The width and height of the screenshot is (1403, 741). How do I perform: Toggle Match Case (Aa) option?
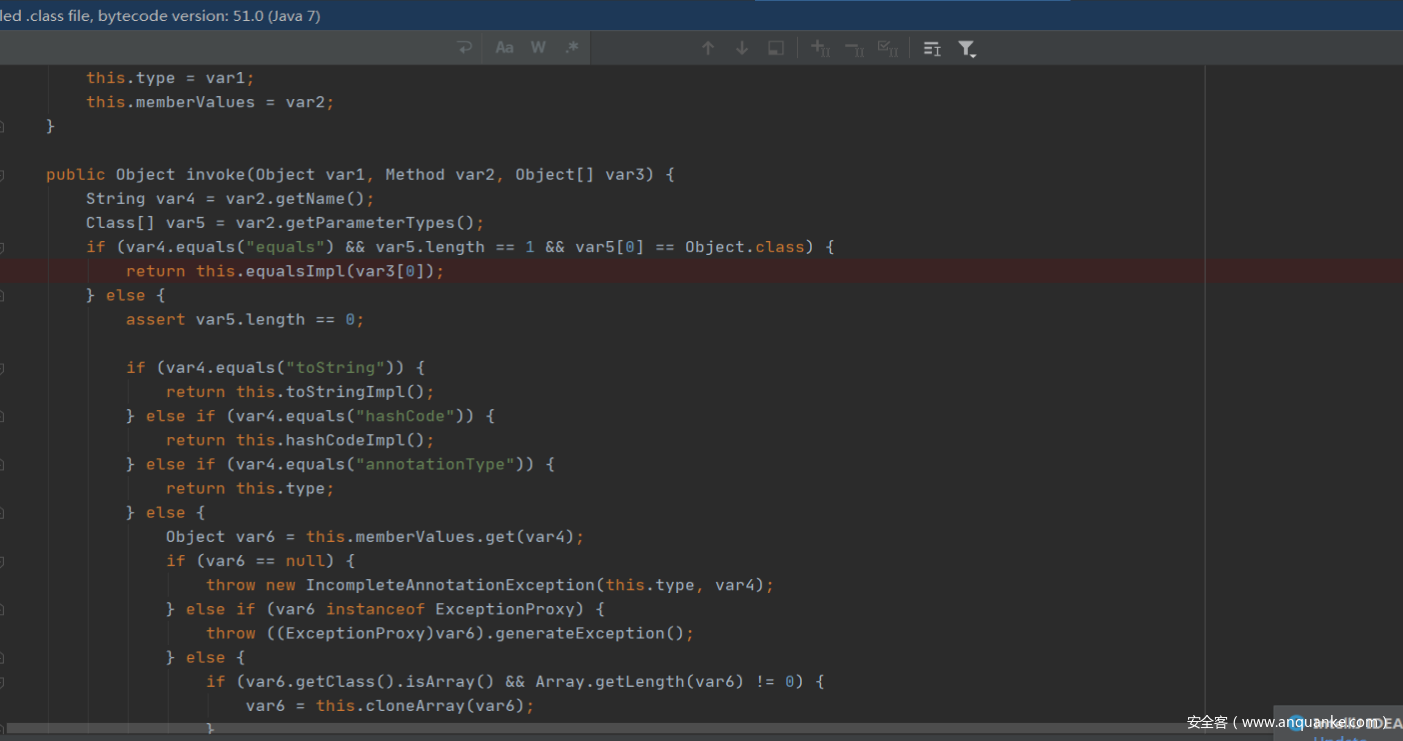tap(505, 48)
